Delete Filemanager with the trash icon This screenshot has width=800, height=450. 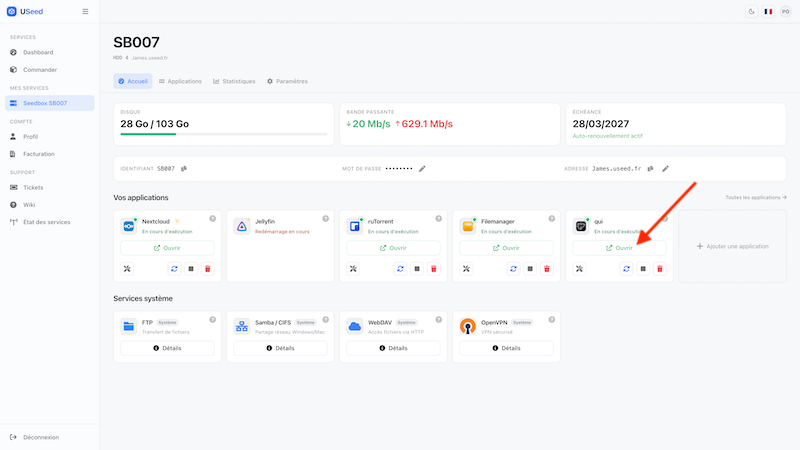(547, 269)
